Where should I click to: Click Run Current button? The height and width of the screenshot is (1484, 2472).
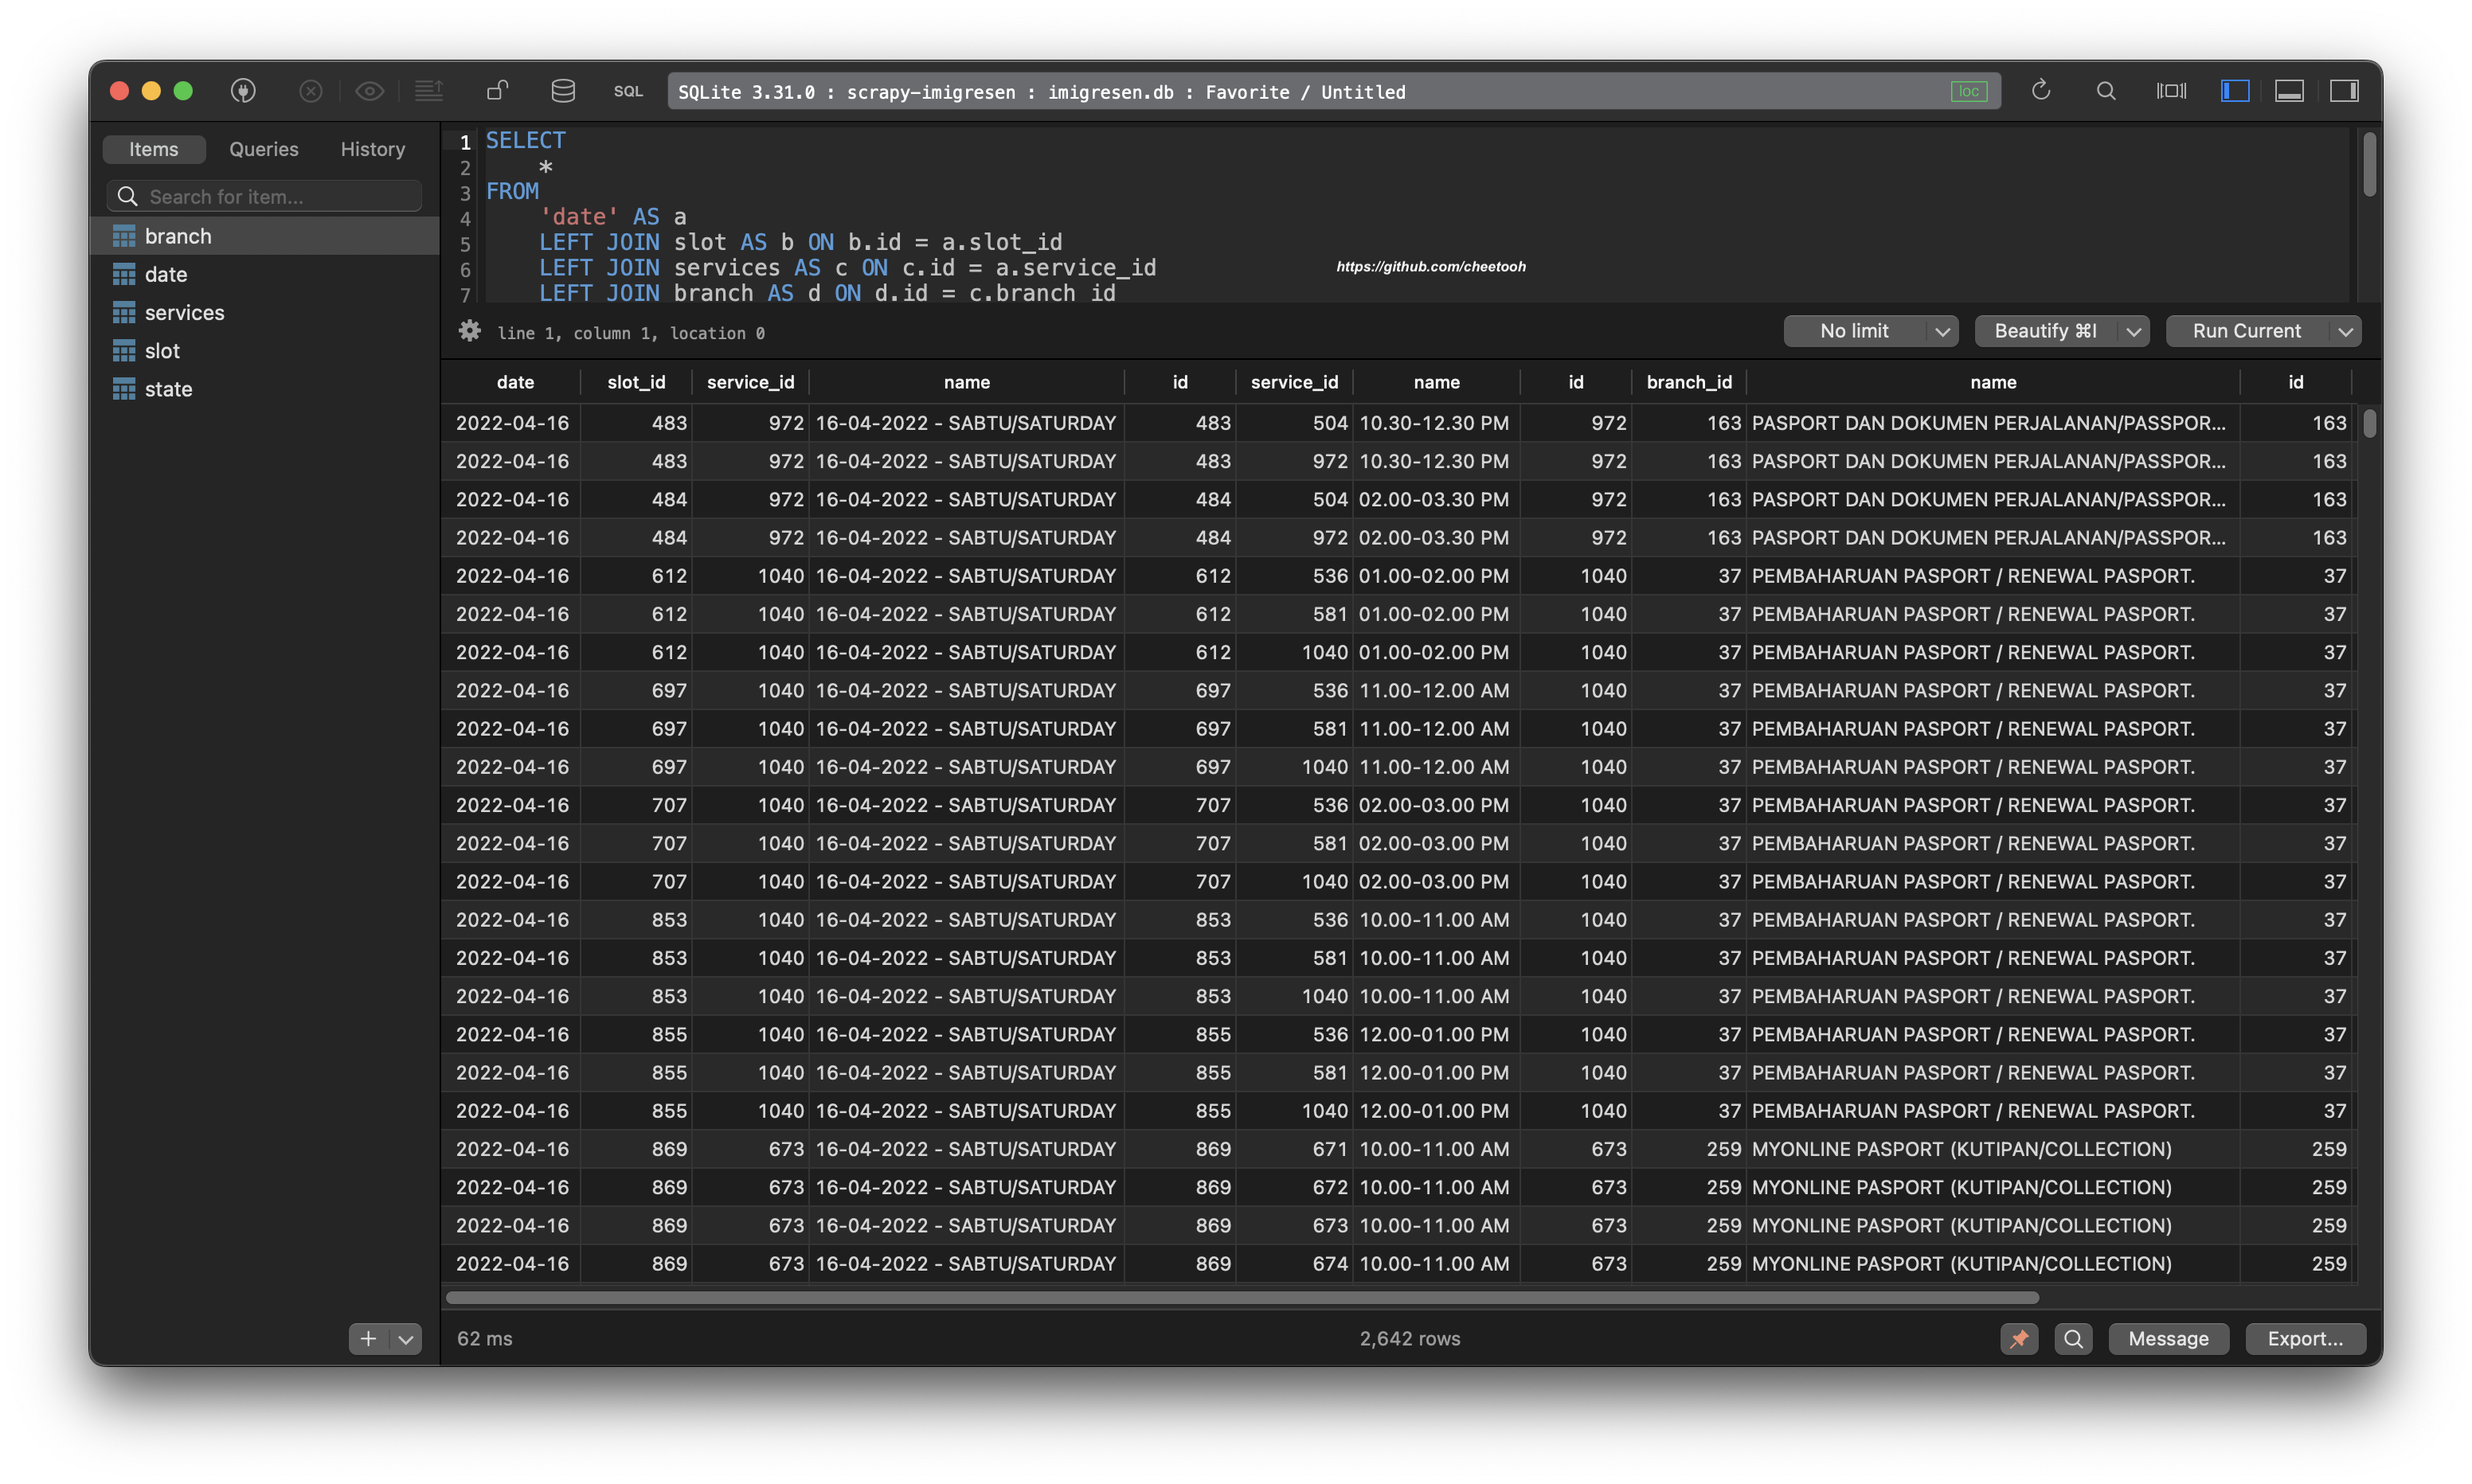(2247, 331)
